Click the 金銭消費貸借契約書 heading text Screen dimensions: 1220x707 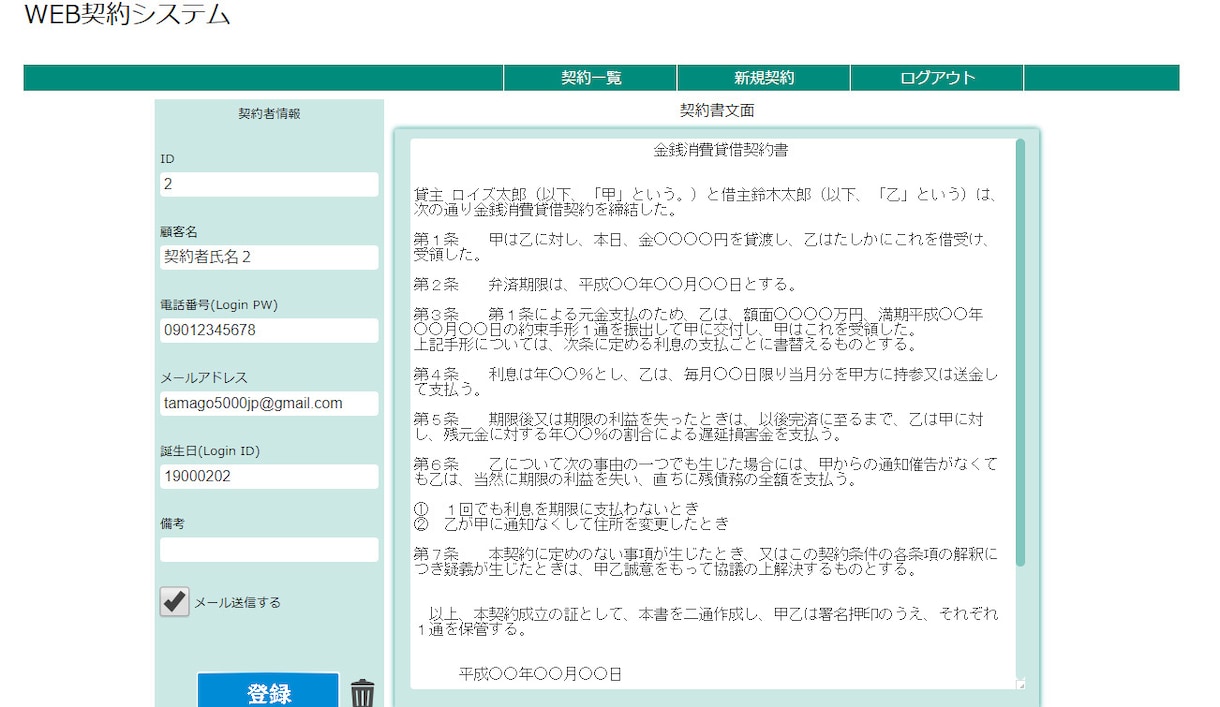point(720,151)
